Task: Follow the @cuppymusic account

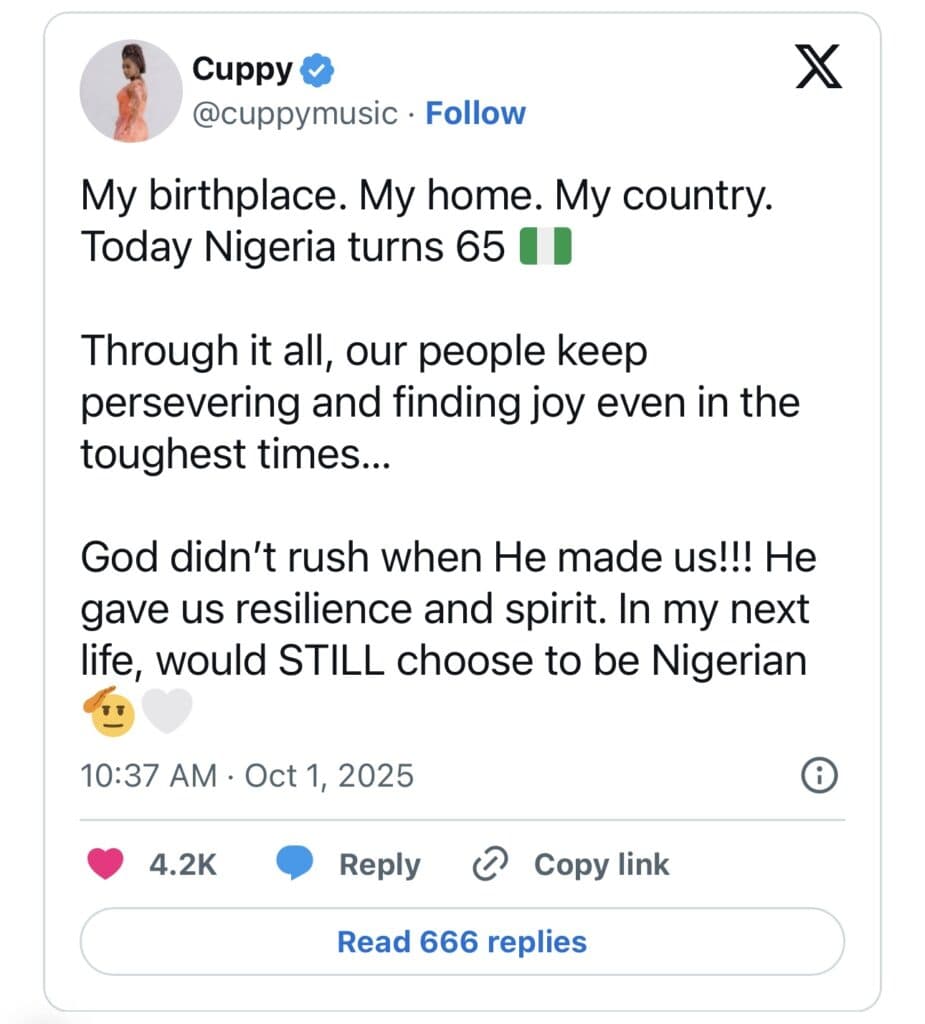Action: pos(475,113)
